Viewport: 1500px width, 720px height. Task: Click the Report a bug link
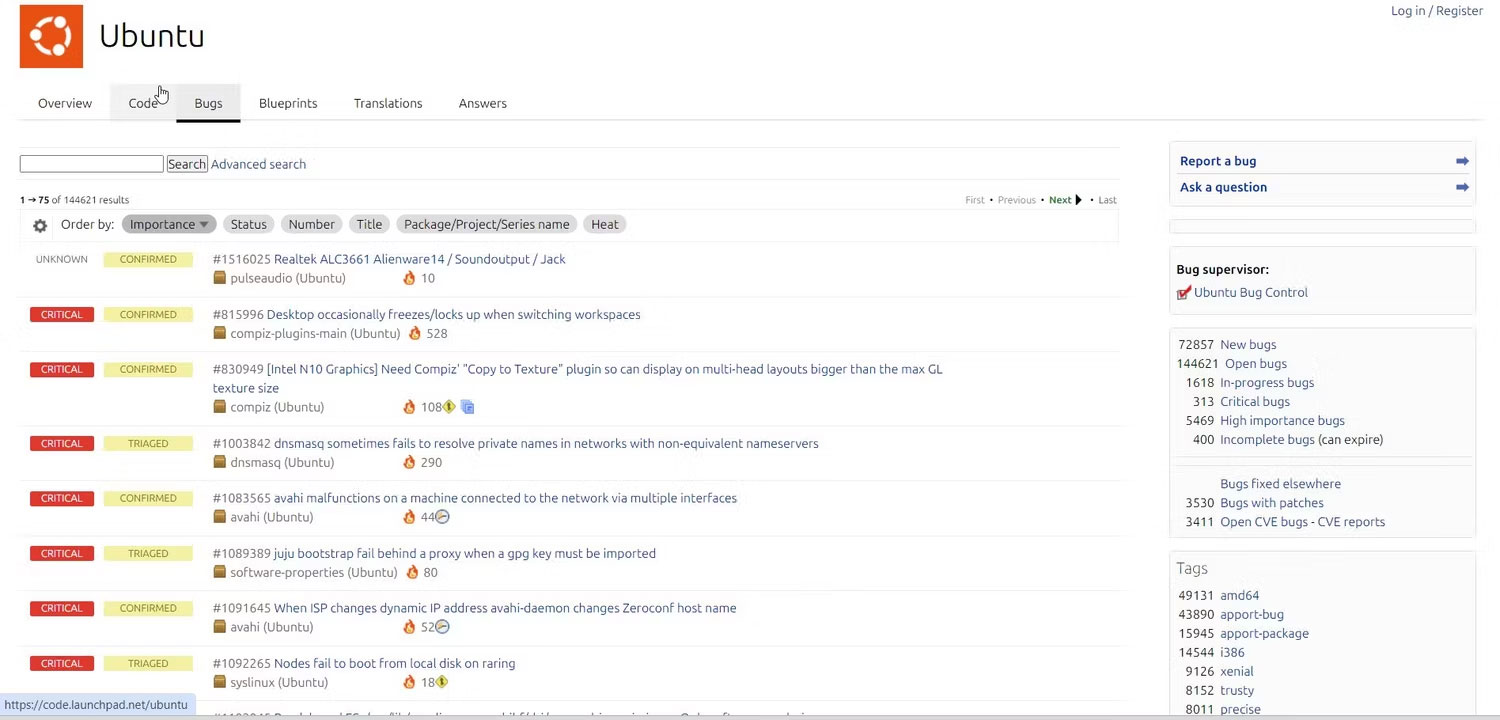tap(1218, 161)
